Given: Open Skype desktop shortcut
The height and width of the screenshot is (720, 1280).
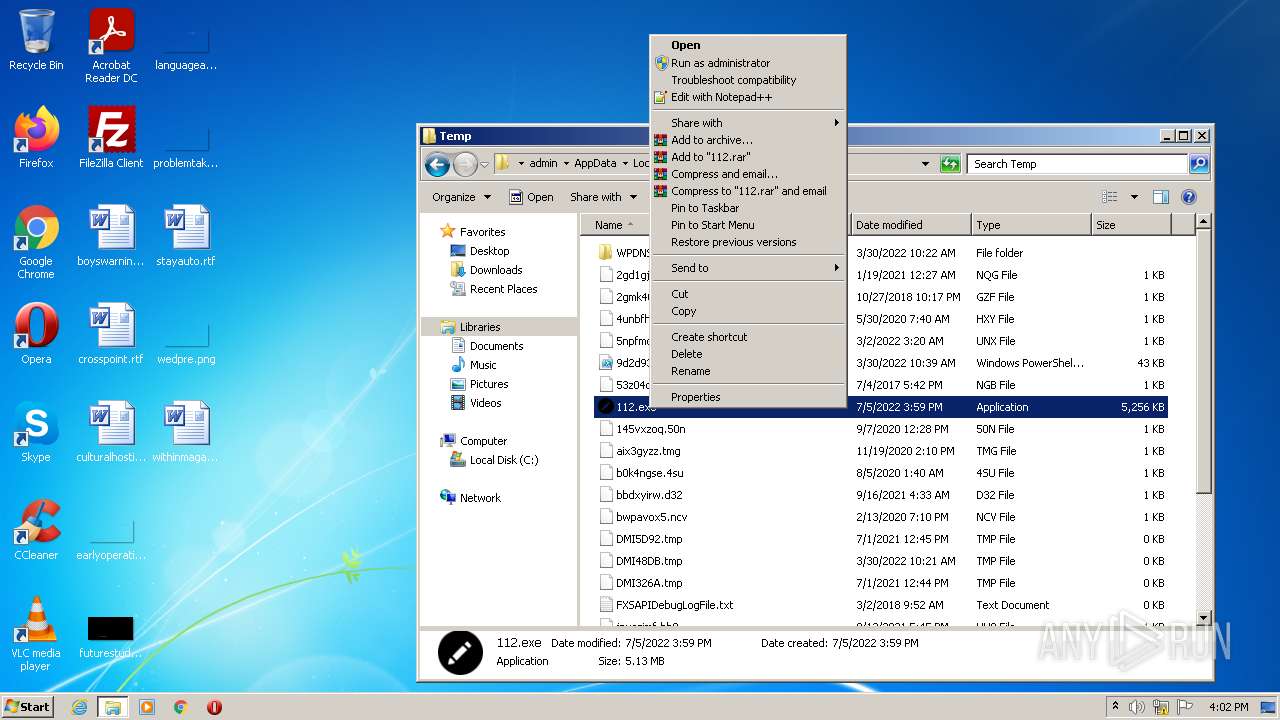Looking at the screenshot, I should point(36,432).
